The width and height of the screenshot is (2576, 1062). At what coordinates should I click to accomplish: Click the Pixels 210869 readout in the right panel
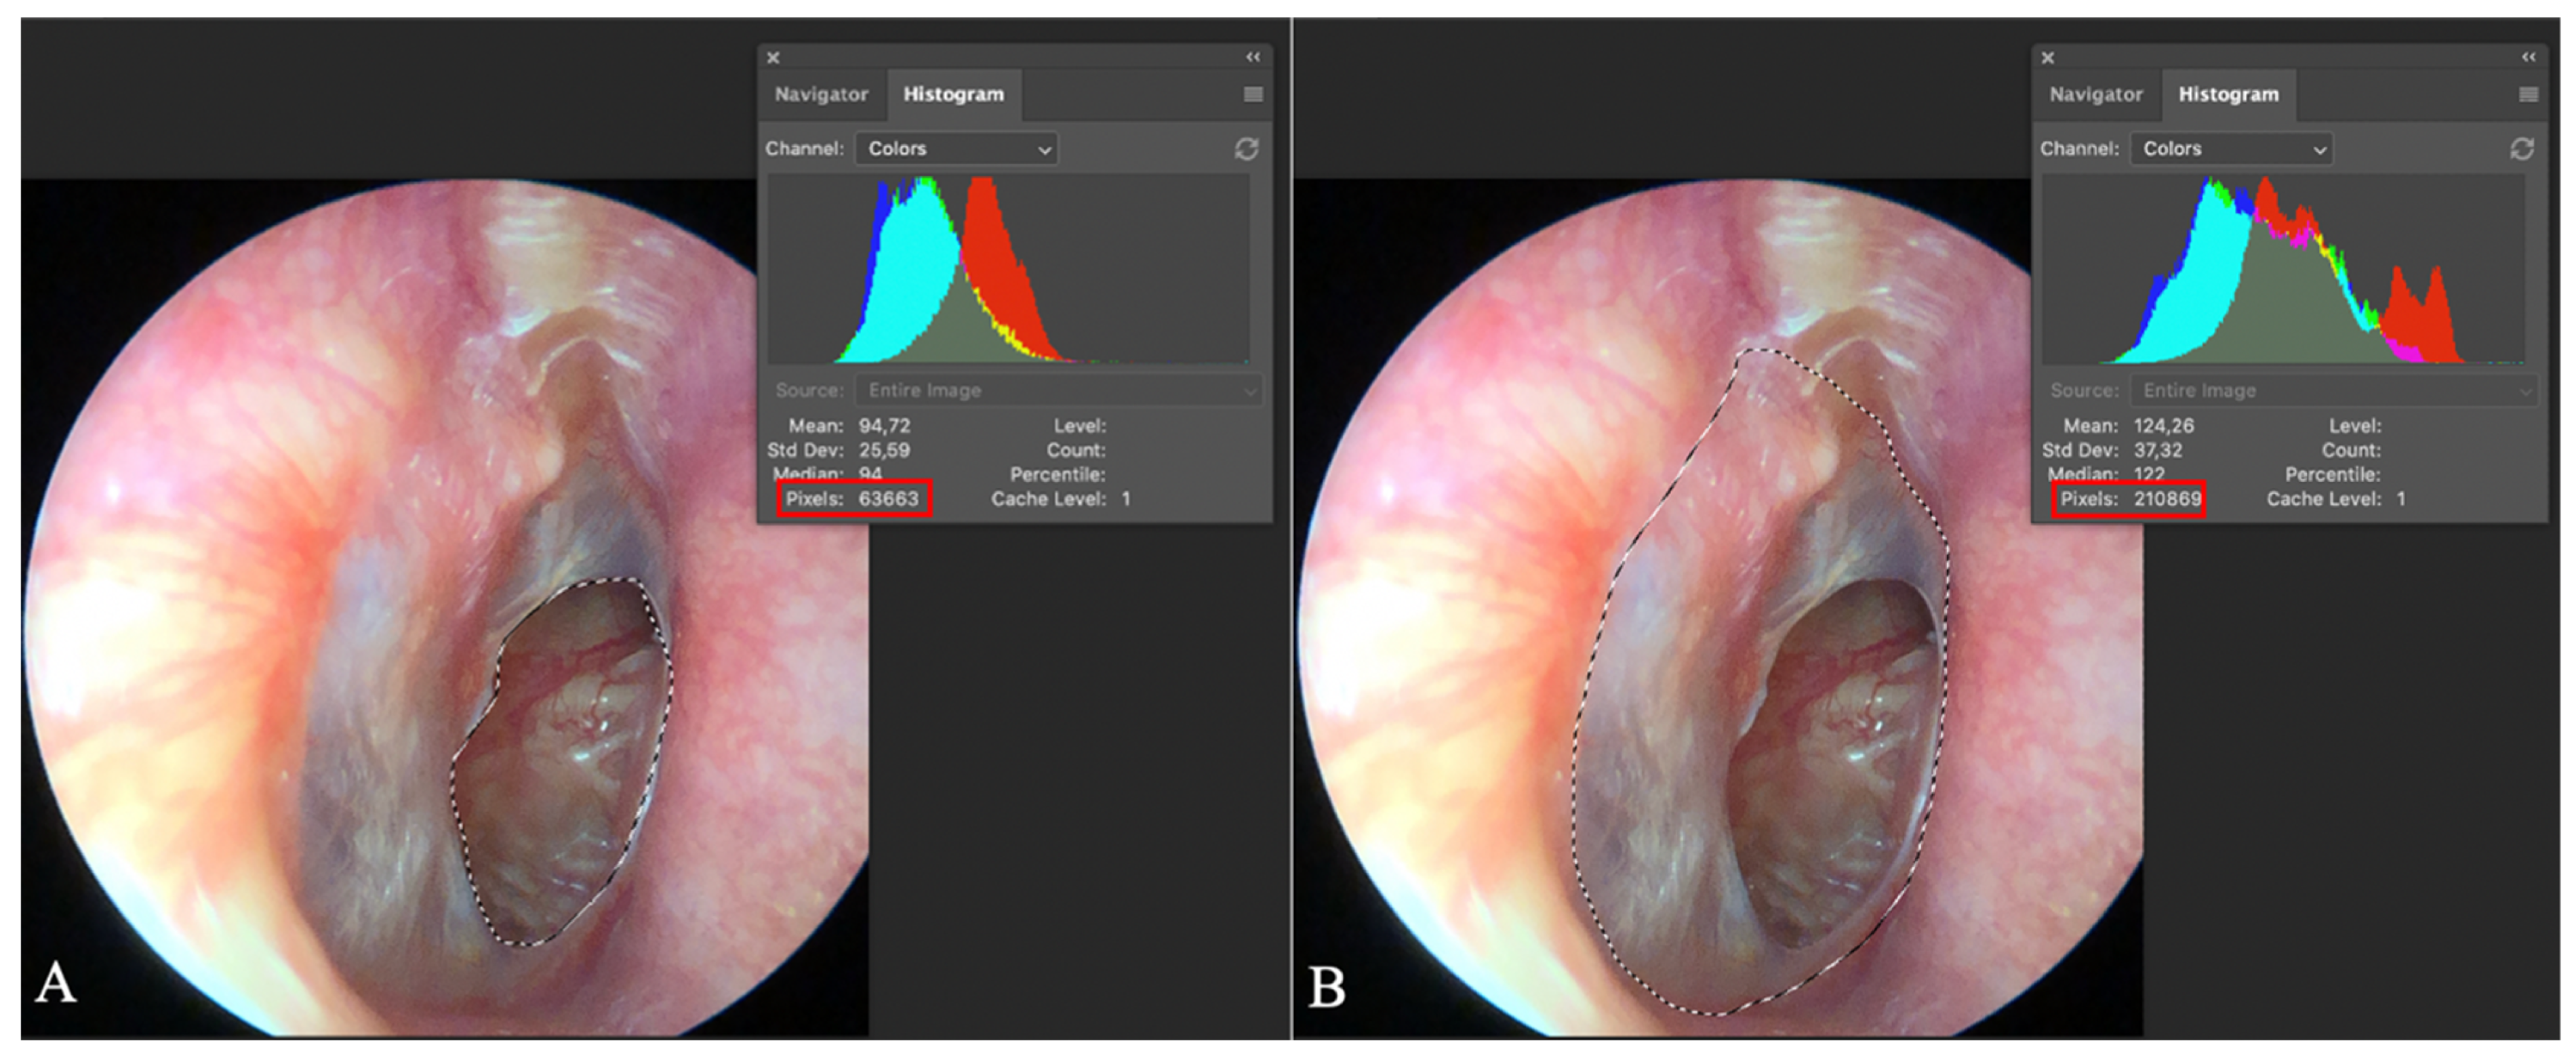[x=2129, y=498]
